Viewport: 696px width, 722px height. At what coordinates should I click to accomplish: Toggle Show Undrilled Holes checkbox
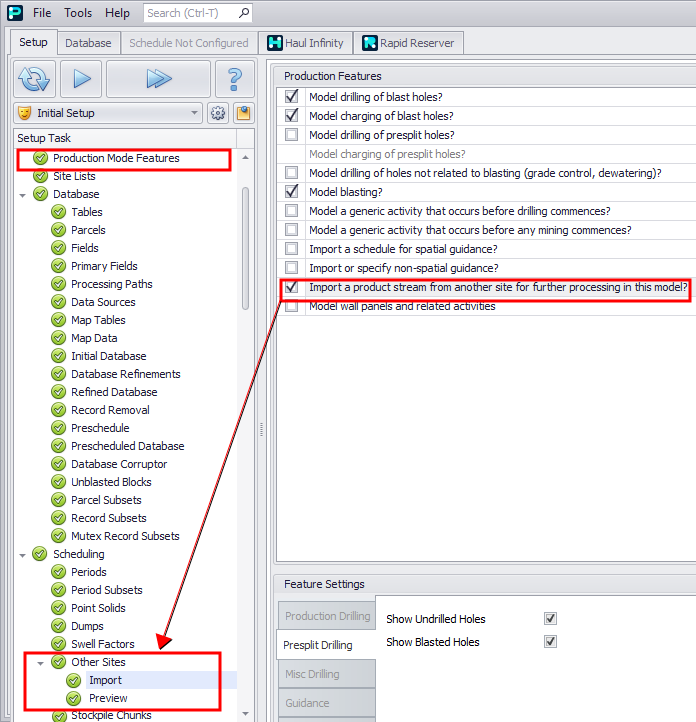(551, 618)
